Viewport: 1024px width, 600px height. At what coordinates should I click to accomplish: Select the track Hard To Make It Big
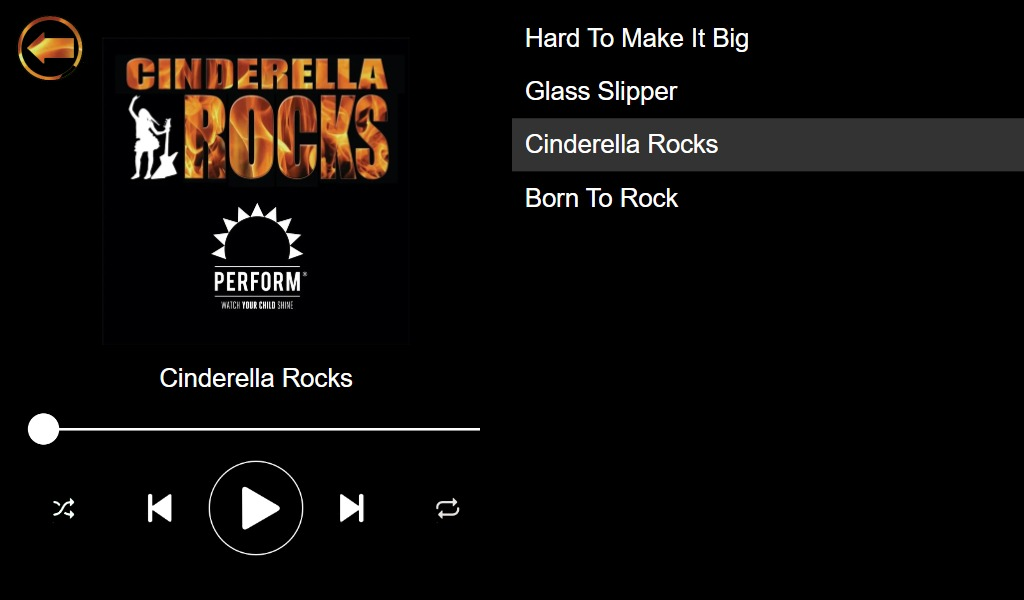637,38
